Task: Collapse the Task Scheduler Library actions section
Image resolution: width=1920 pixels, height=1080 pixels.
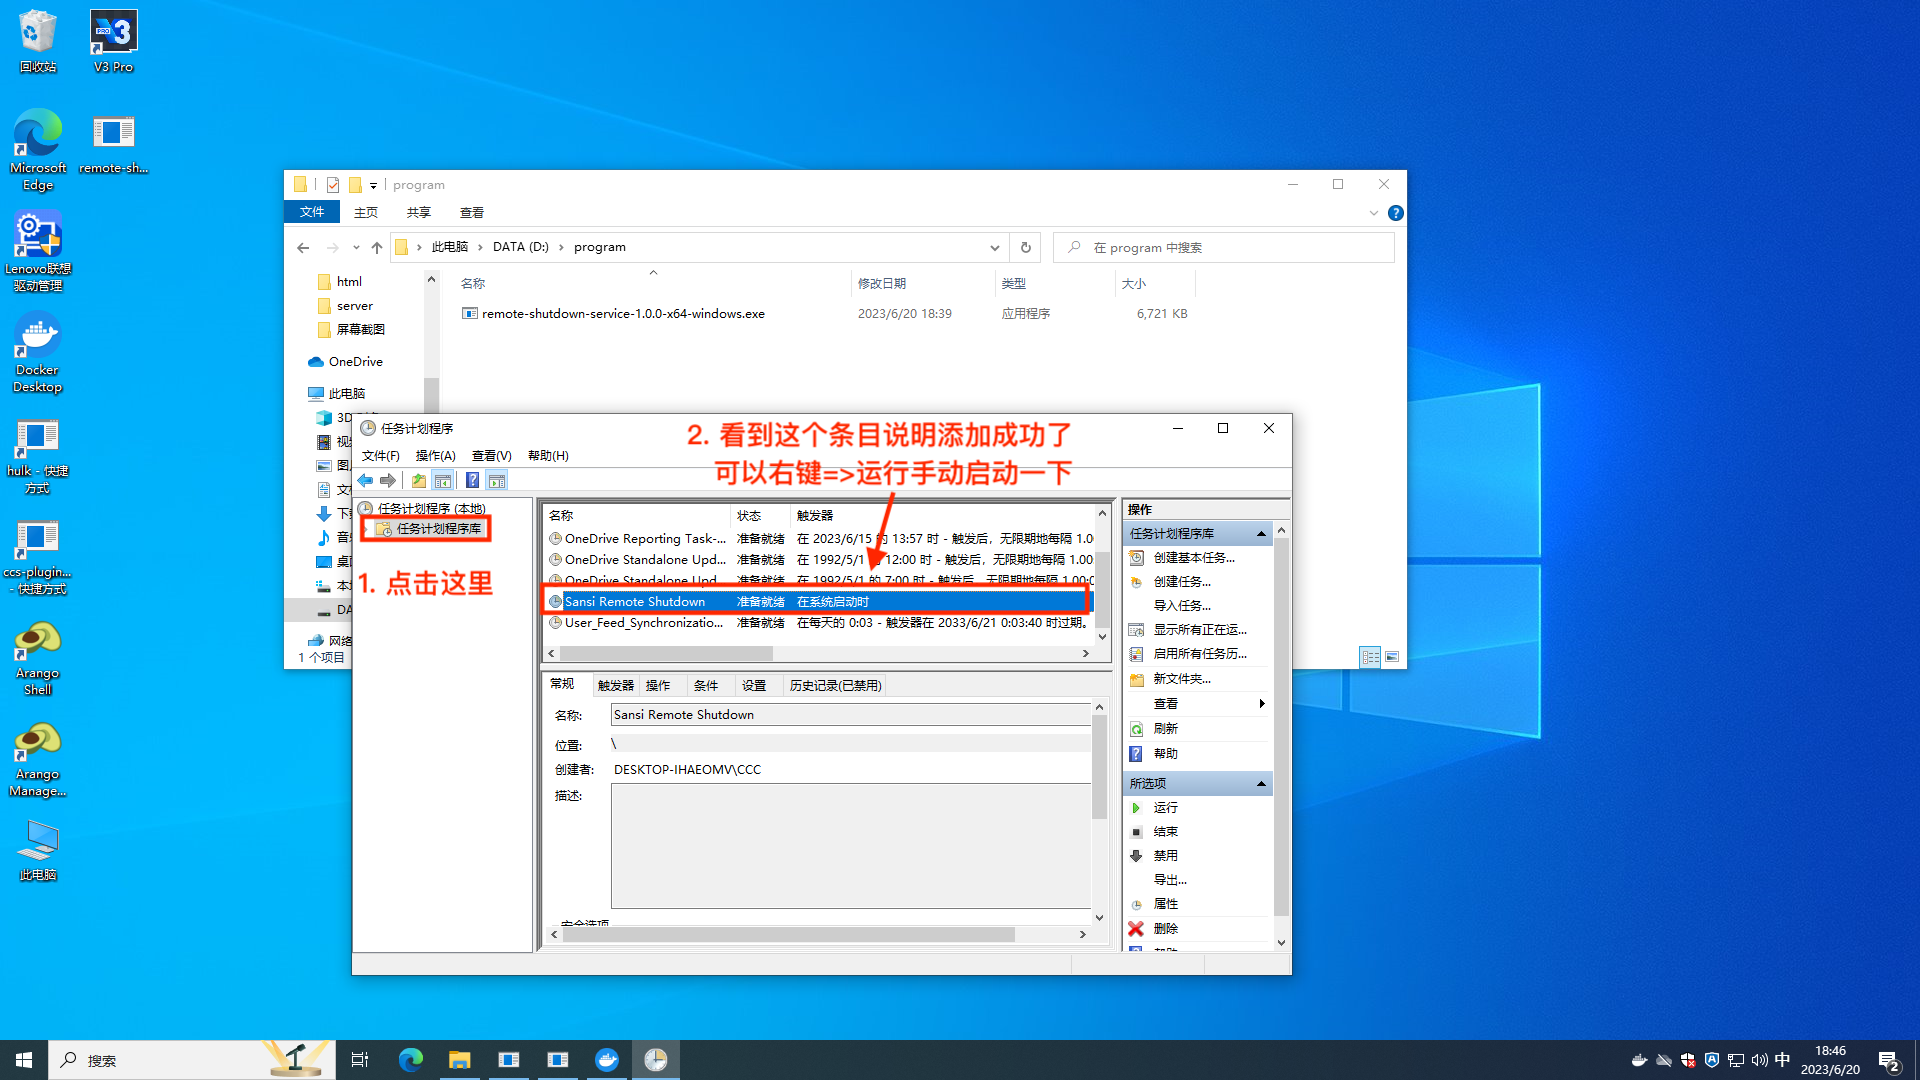Action: pos(1261,534)
